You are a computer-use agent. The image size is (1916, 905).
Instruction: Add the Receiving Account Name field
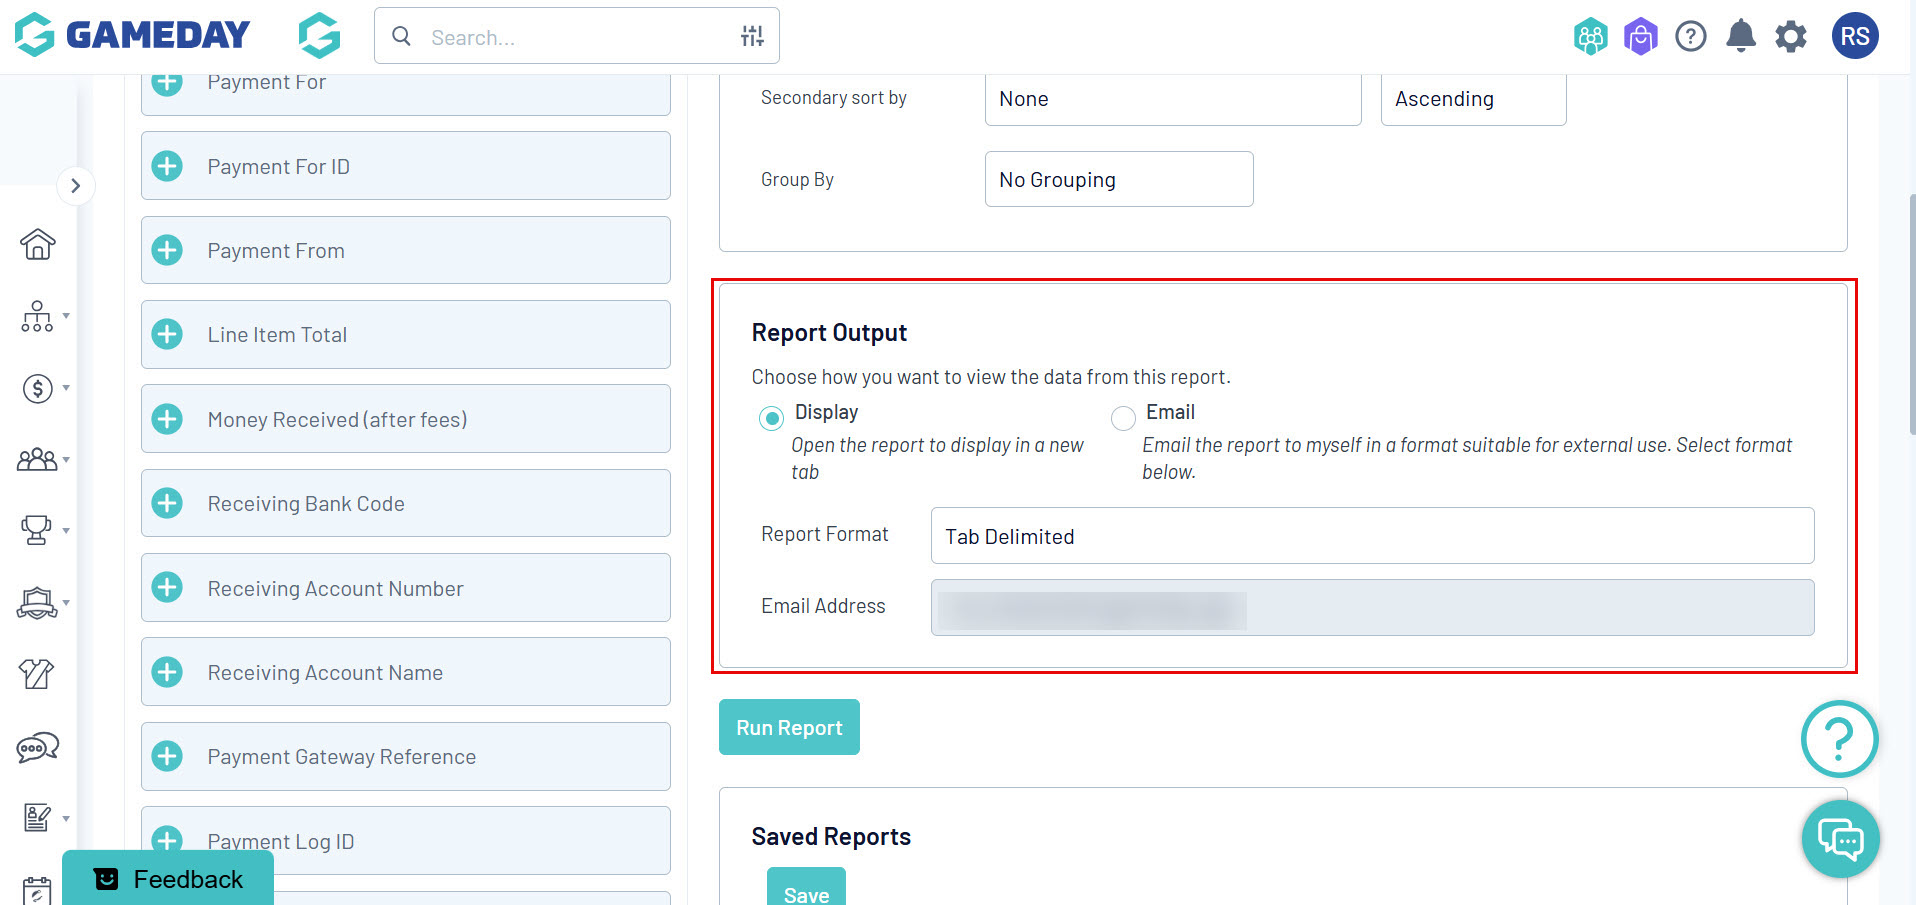pyautogui.click(x=167, y=672)
